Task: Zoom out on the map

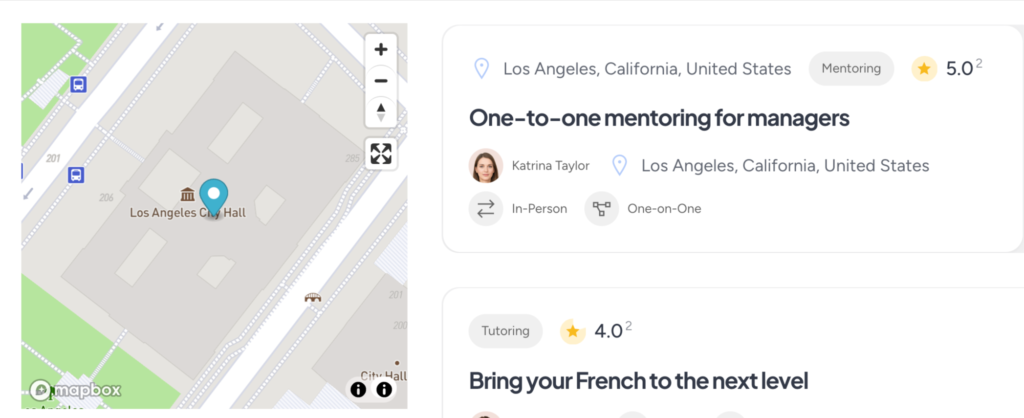Action: 380,80
